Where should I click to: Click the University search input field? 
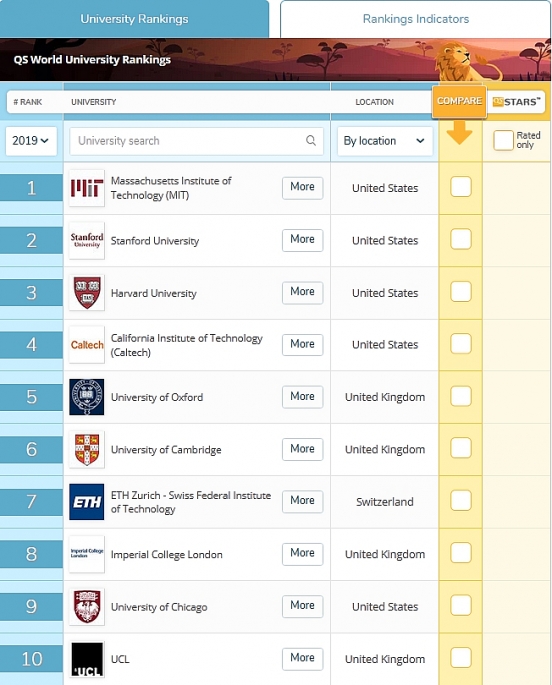pyautogui.click(x=197, y=141)
